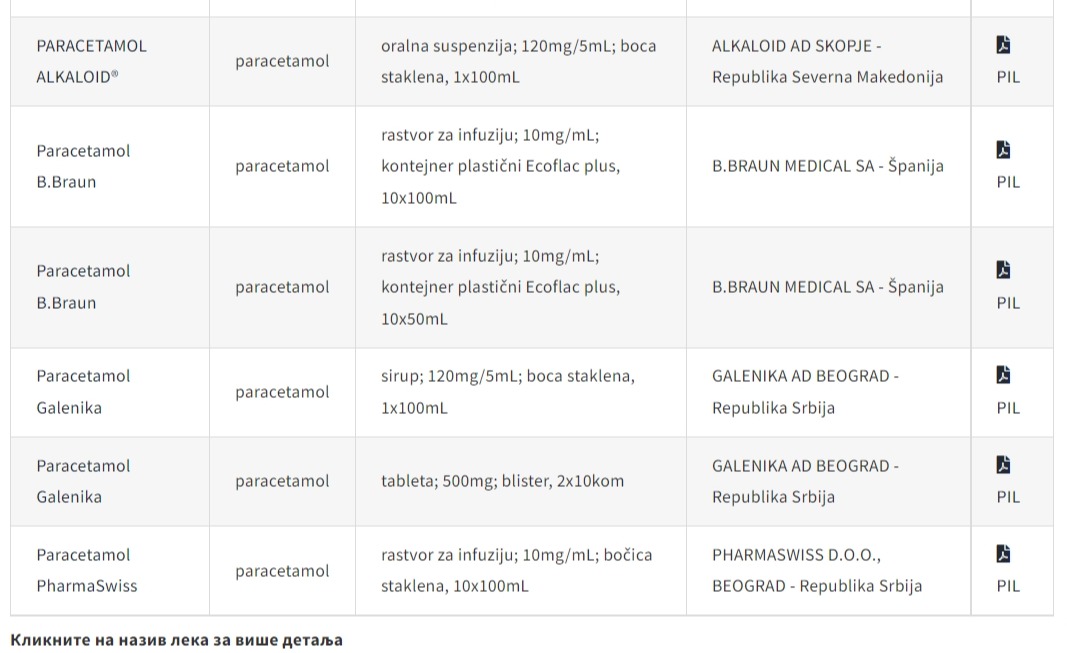The image size is (1067, 653).
Task: Select the tableta 500mg blister description cell
Action: click(521, 481)
